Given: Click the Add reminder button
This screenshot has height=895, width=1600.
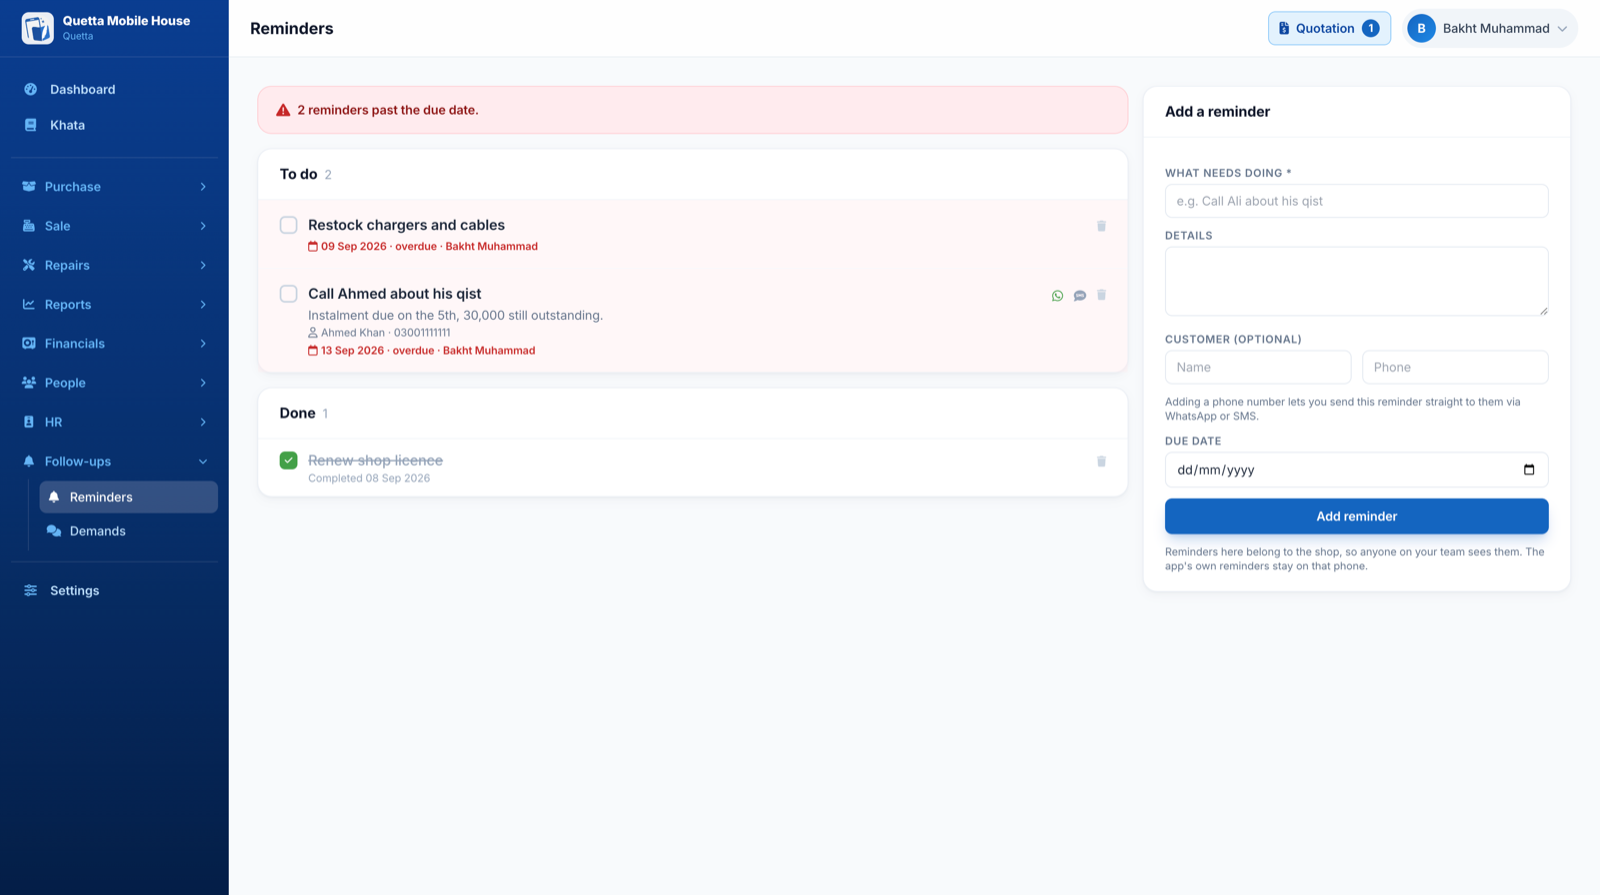Looking at the screenshot, I should 1356,516.
